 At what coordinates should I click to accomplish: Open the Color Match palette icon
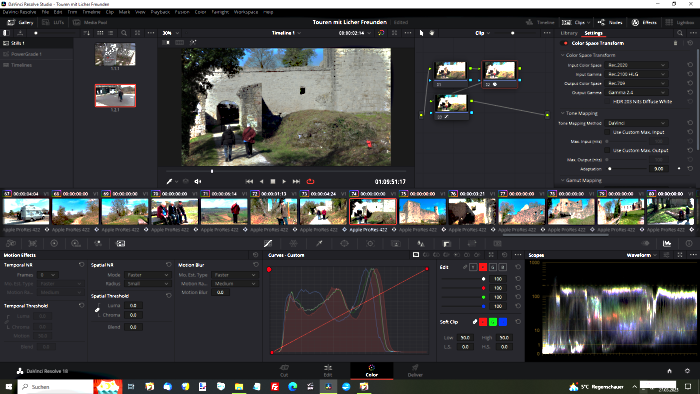[33, 244]
